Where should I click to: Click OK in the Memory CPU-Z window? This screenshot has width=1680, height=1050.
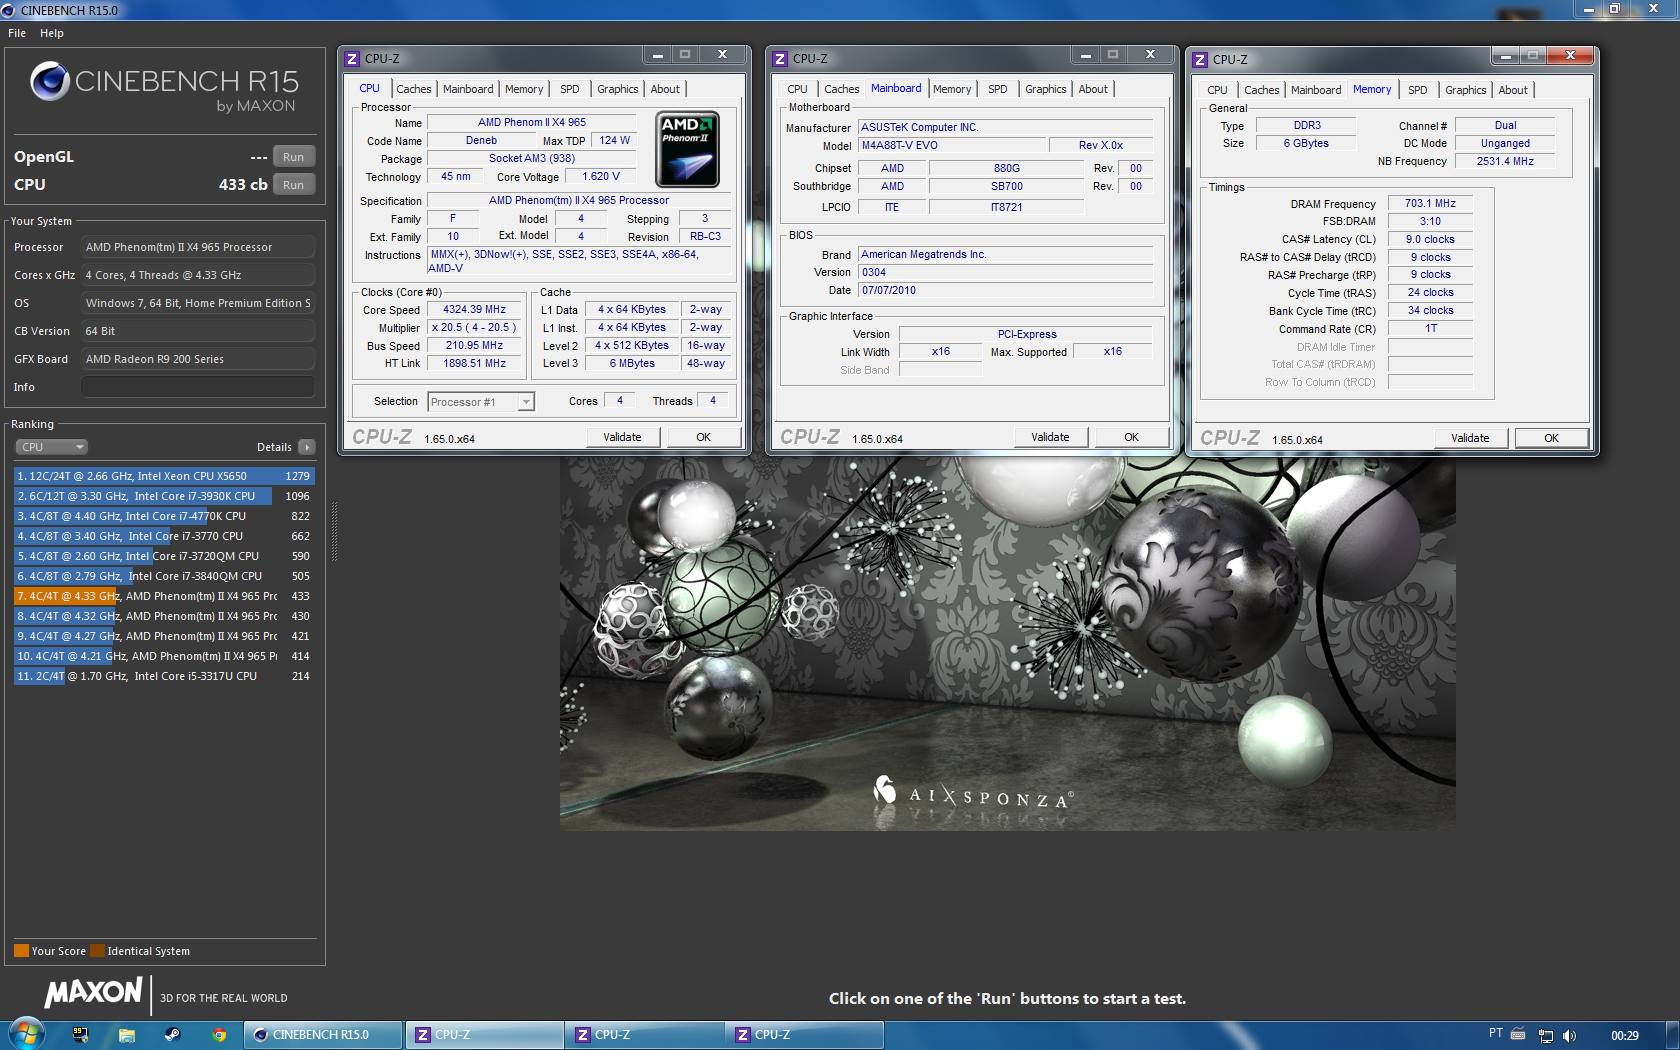tap(1552, 438)
